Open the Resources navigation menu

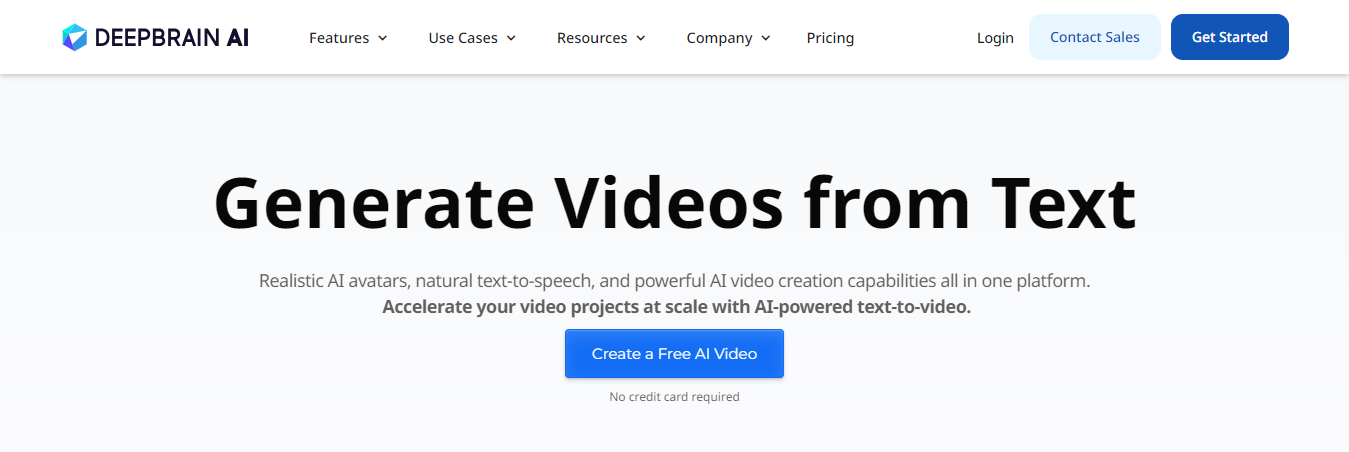(592, 38)
